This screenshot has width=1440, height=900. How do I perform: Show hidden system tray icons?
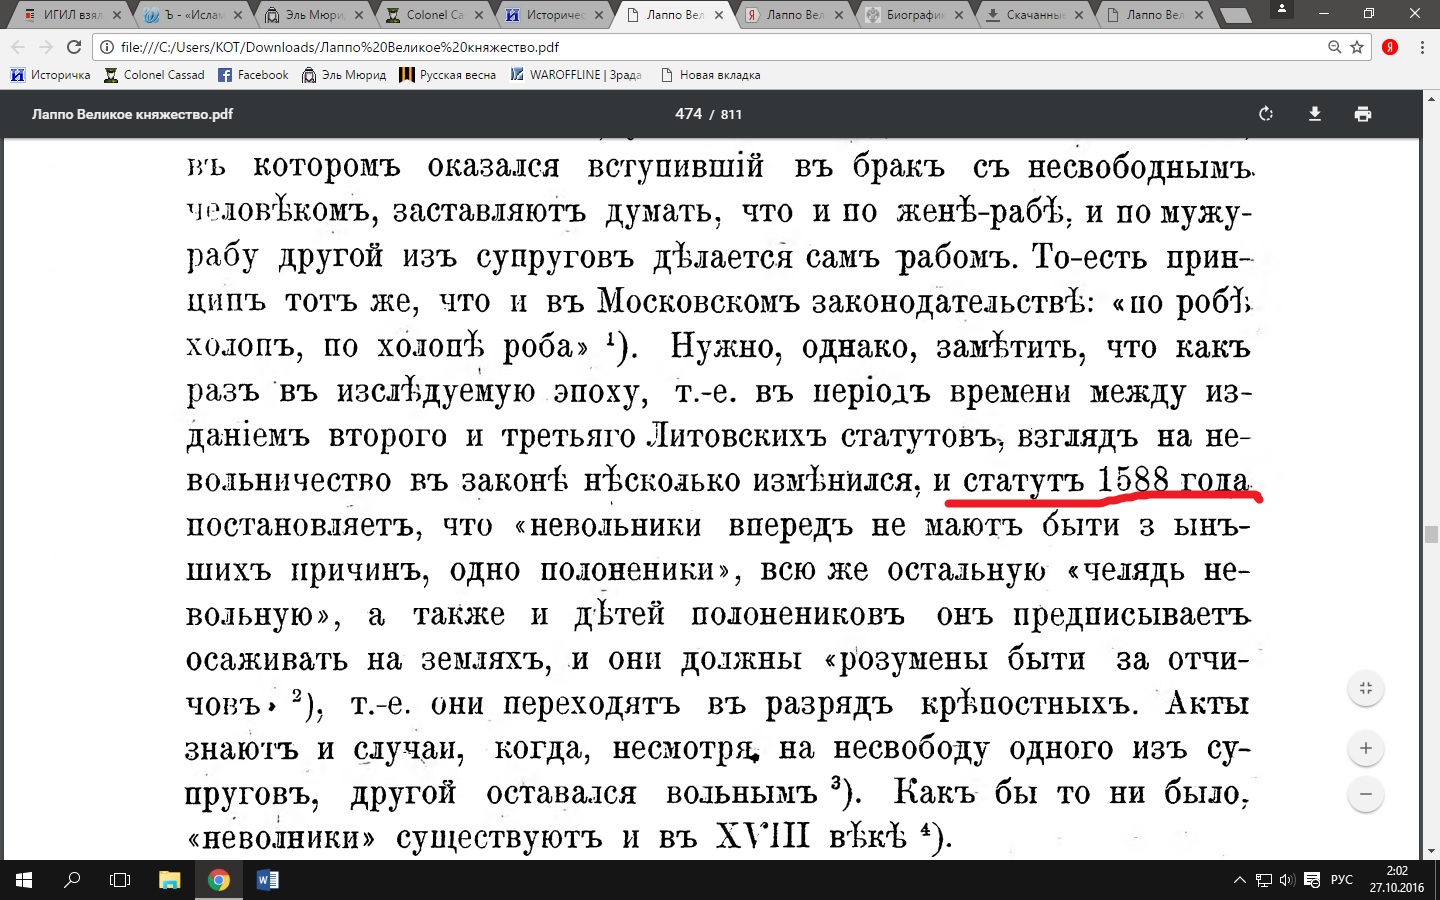tap(1239, 880)
